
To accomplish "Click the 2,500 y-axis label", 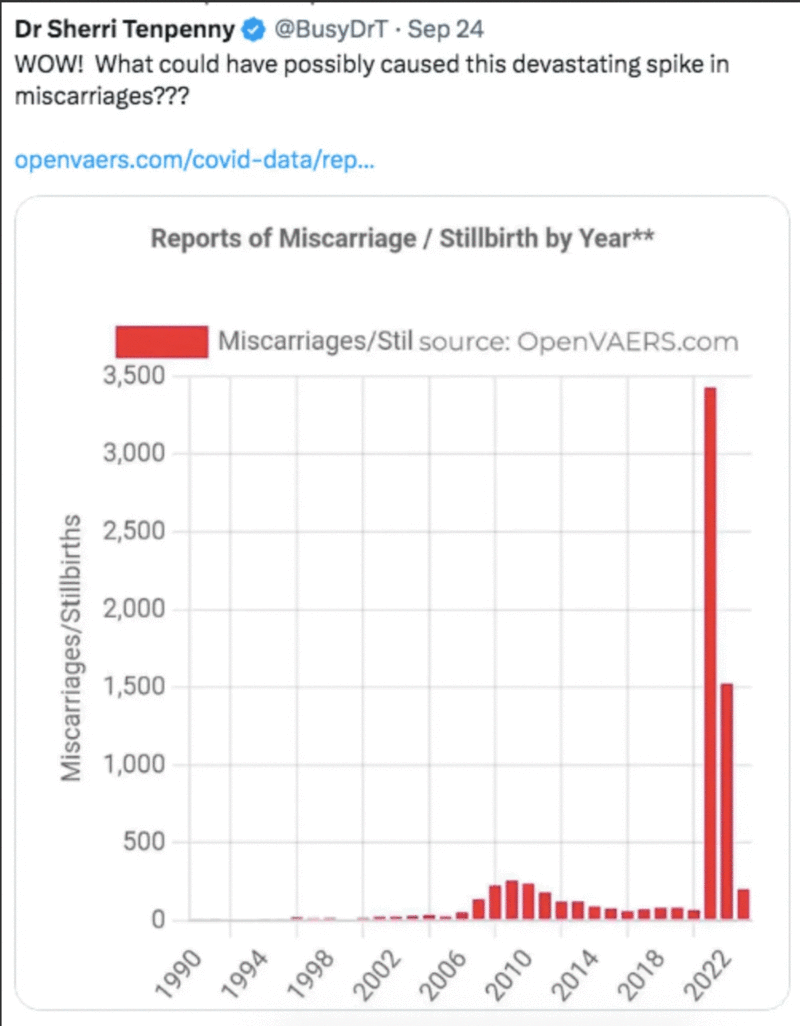I will pyautogui.click(x=134, y=531).
